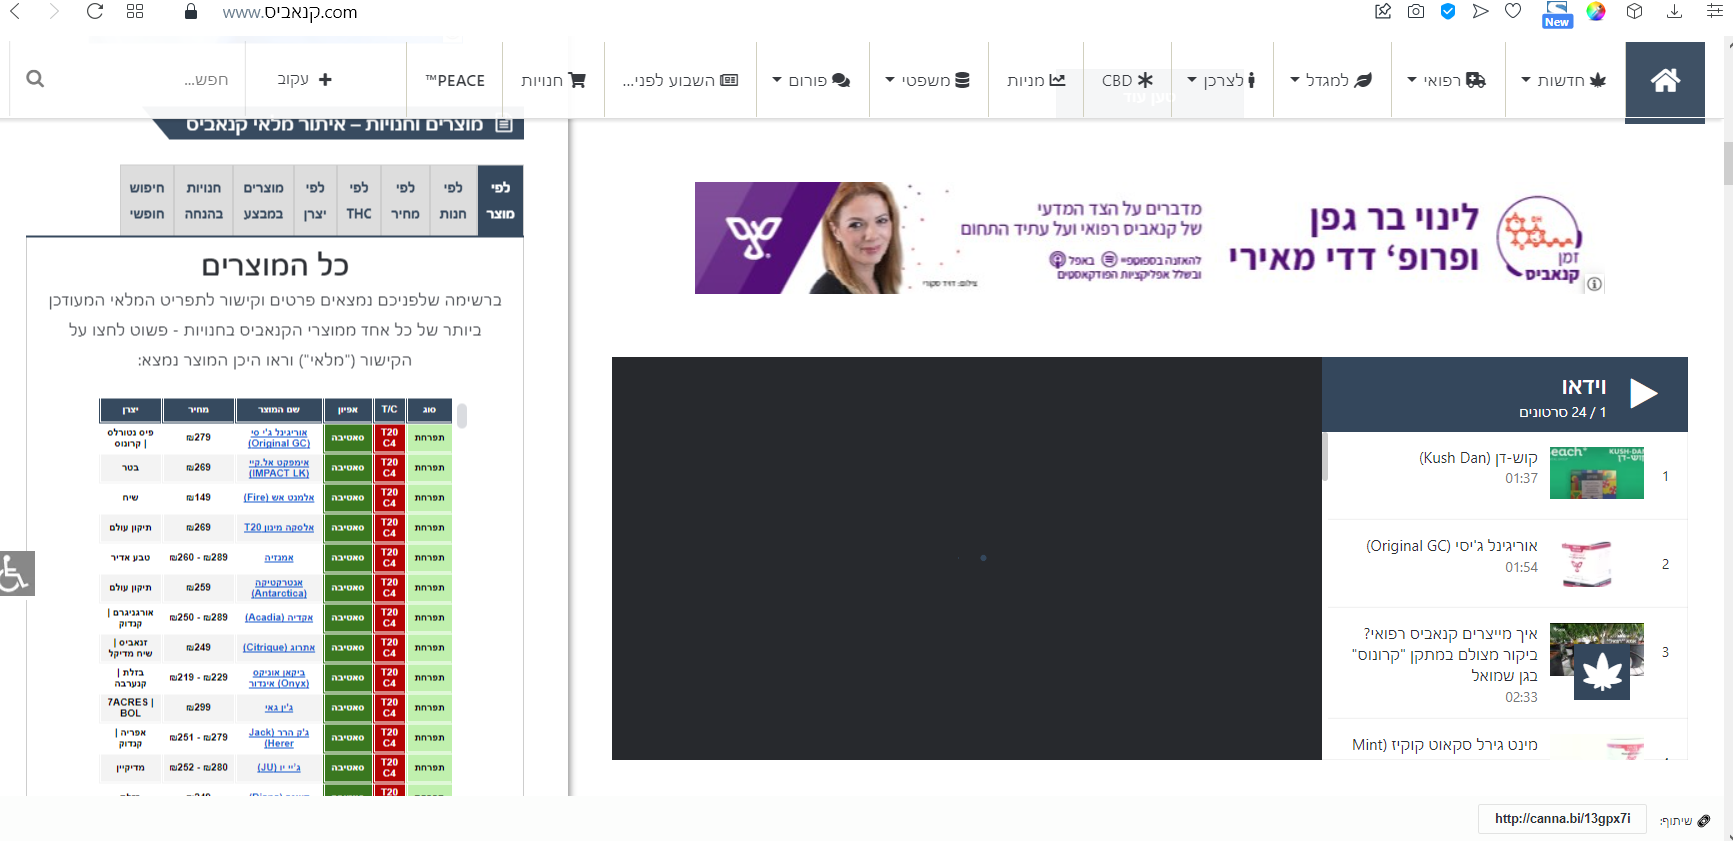
Task: Expand the חדשות news dropdown
Action: point(1563,80)
